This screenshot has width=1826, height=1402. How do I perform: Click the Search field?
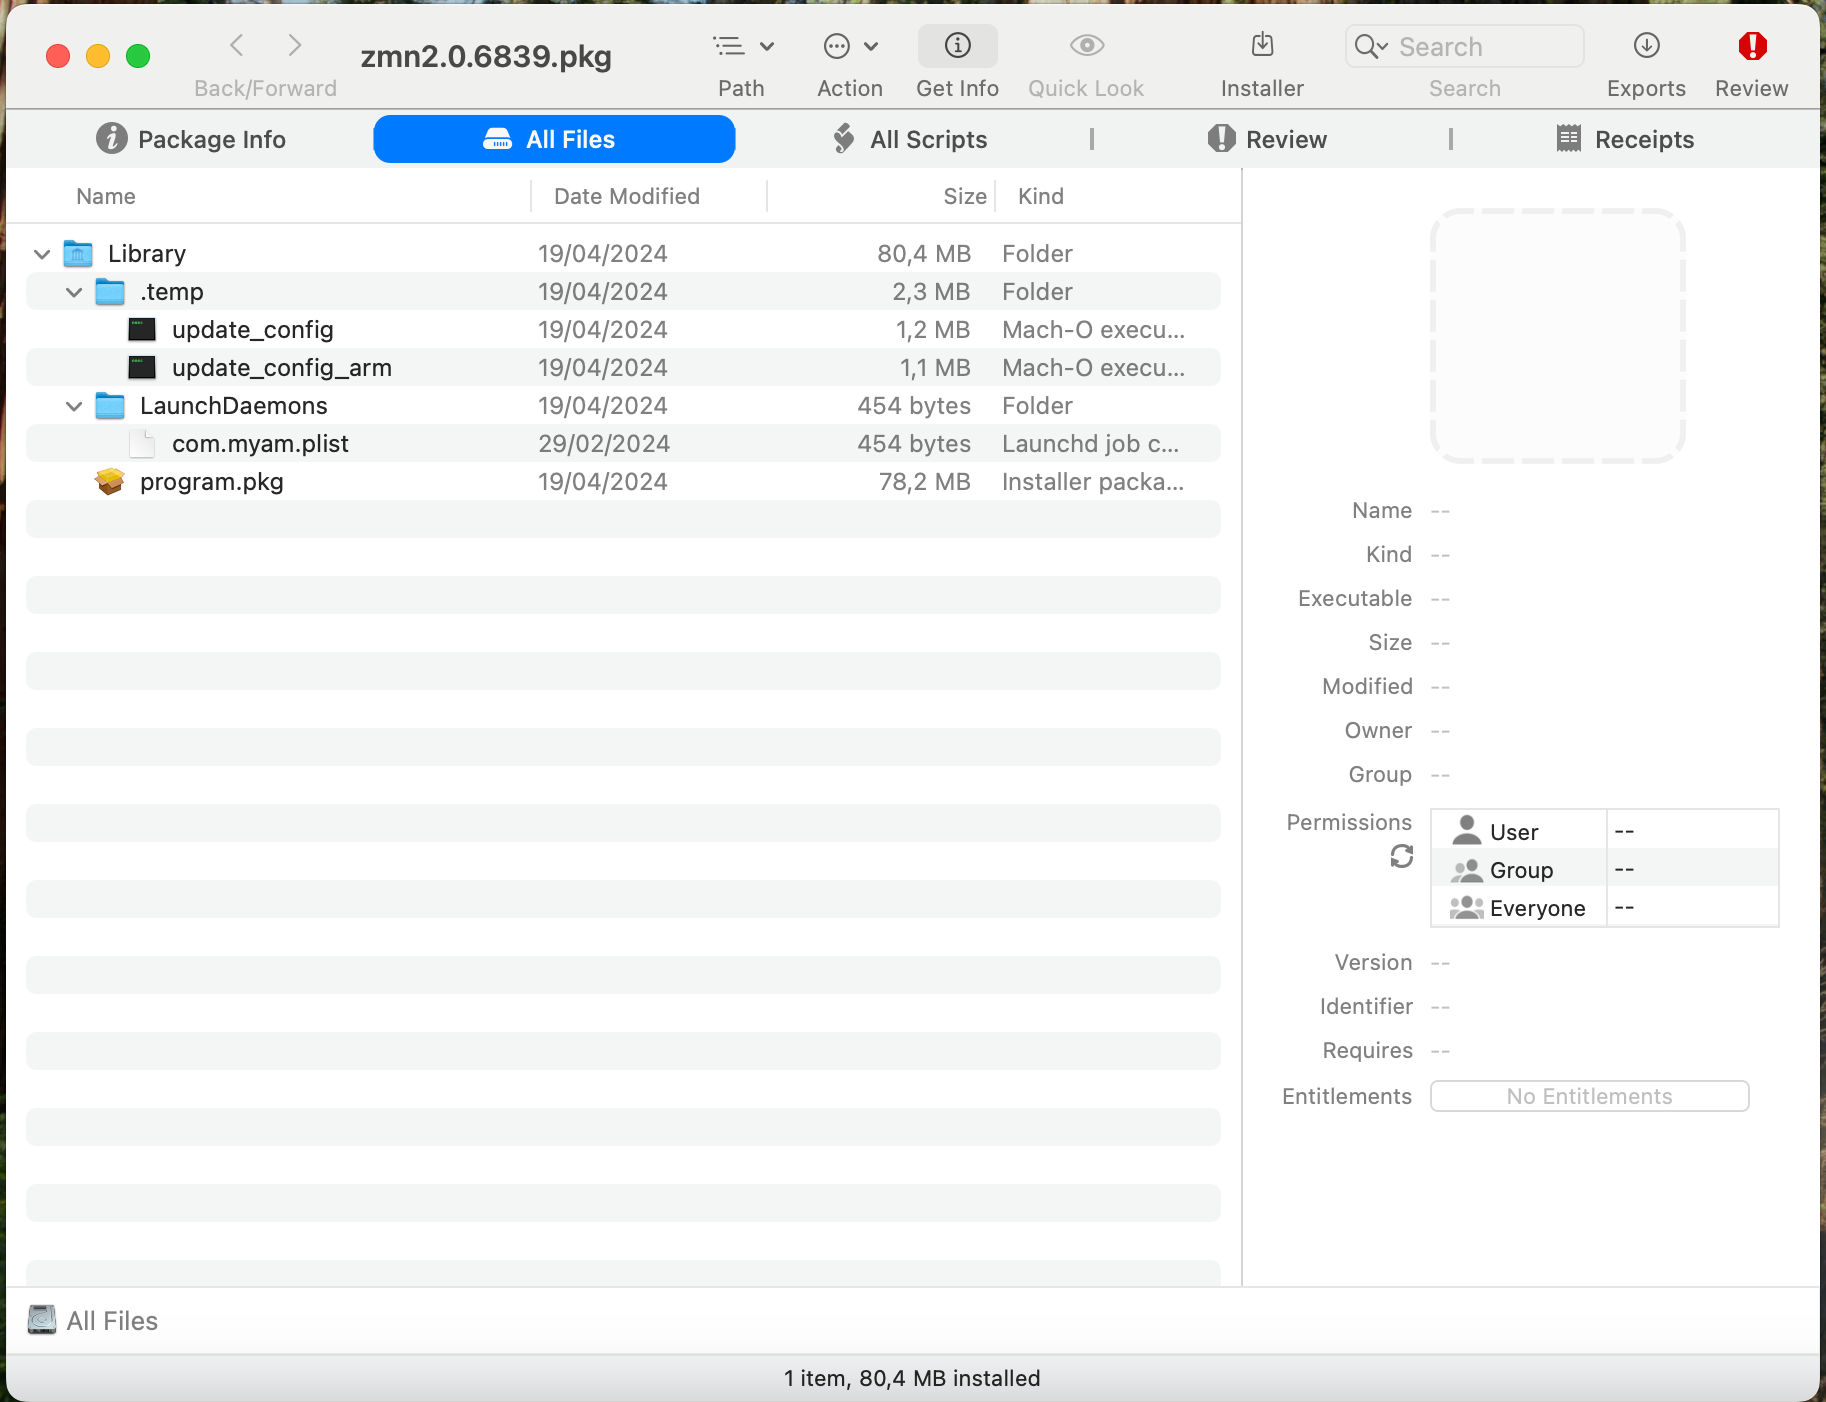coord(1463,46)
